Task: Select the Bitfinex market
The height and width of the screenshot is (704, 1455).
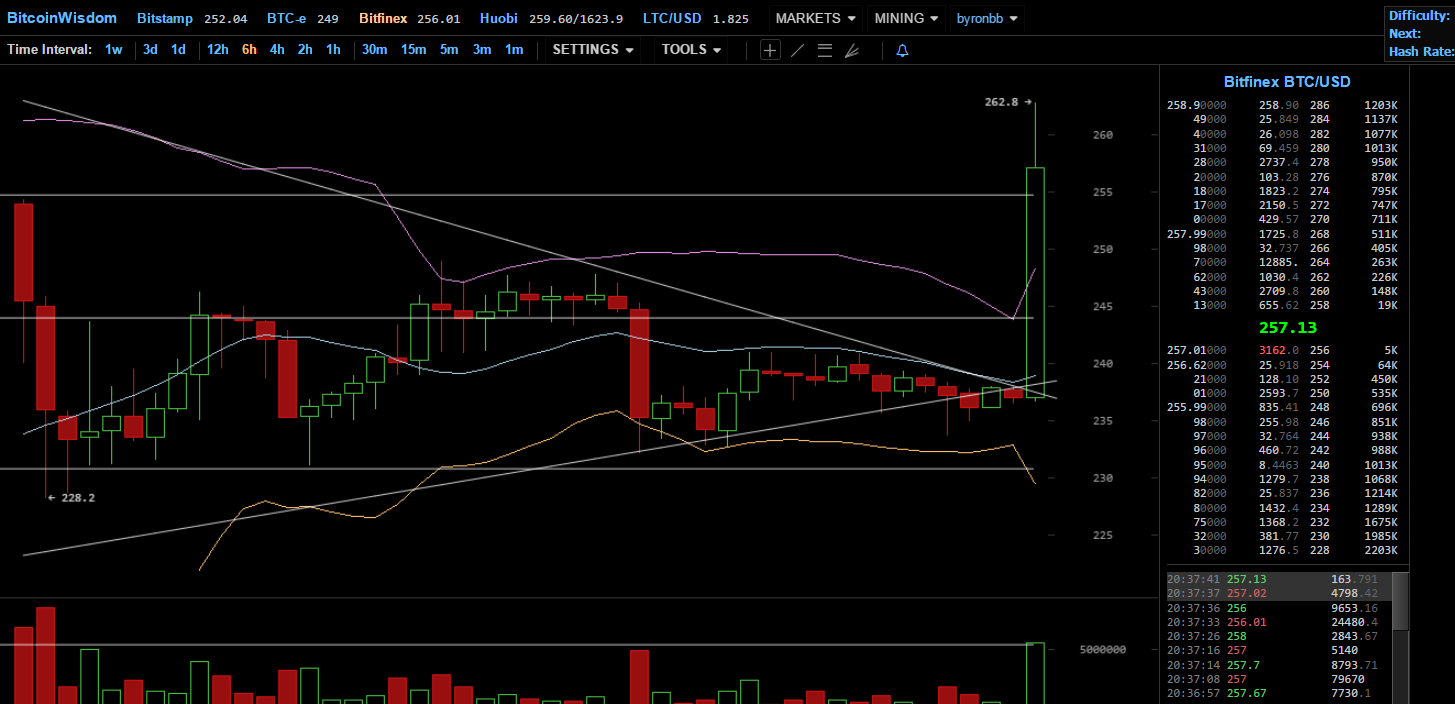Action: 383,18
